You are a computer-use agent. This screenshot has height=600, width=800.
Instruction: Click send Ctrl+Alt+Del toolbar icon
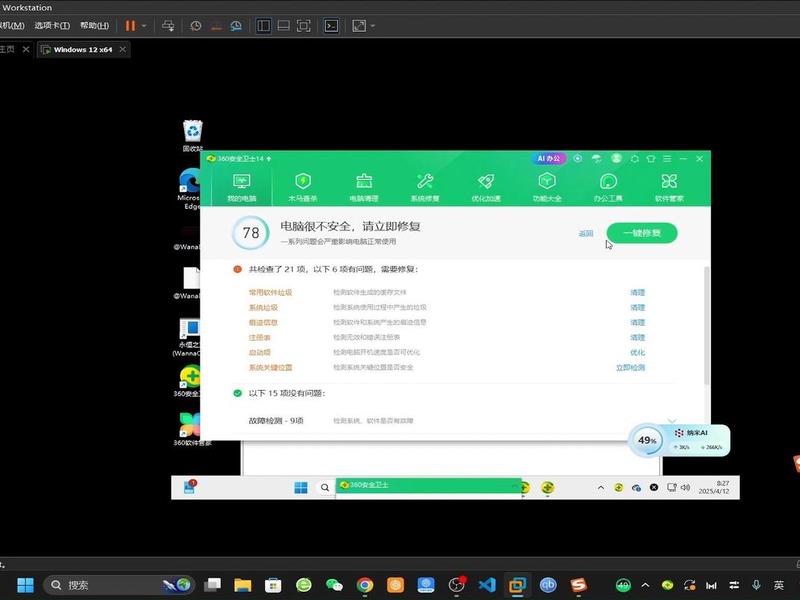[168, 26]
